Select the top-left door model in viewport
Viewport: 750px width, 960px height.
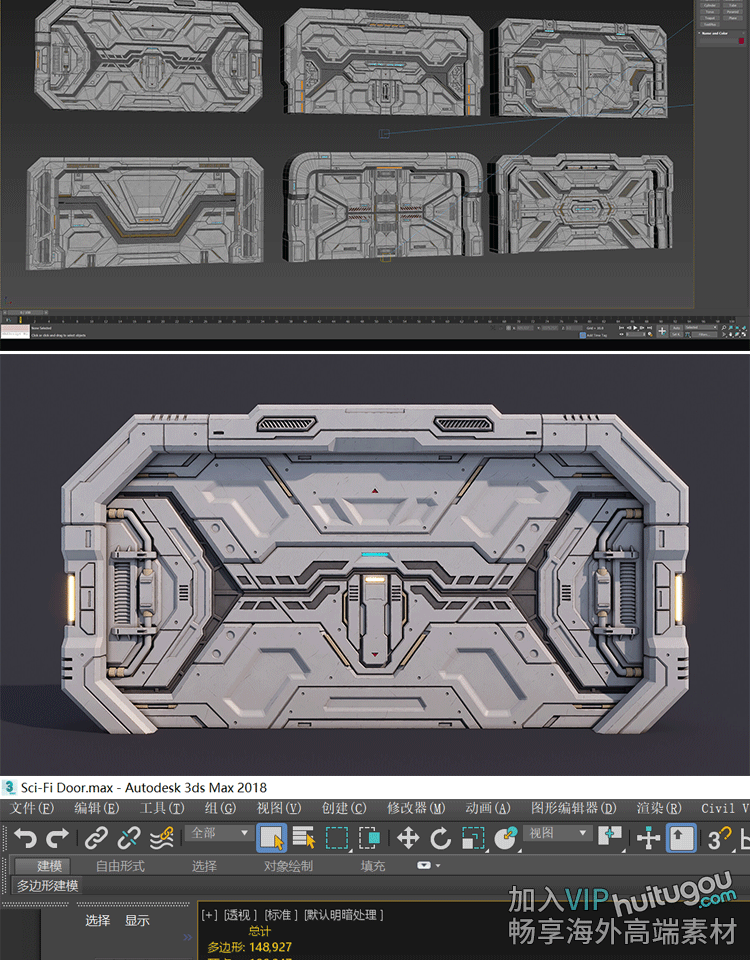pos(148,56)
